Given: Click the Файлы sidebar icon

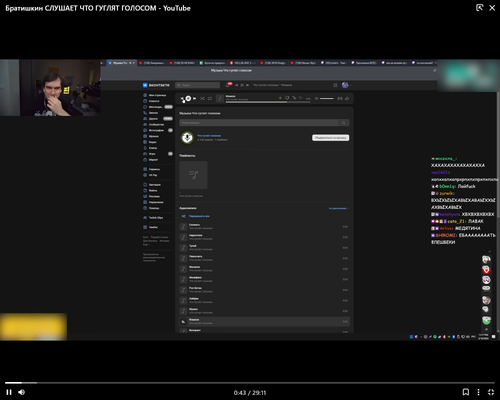Looking at the screenshot, I should (x=145, y=190).
